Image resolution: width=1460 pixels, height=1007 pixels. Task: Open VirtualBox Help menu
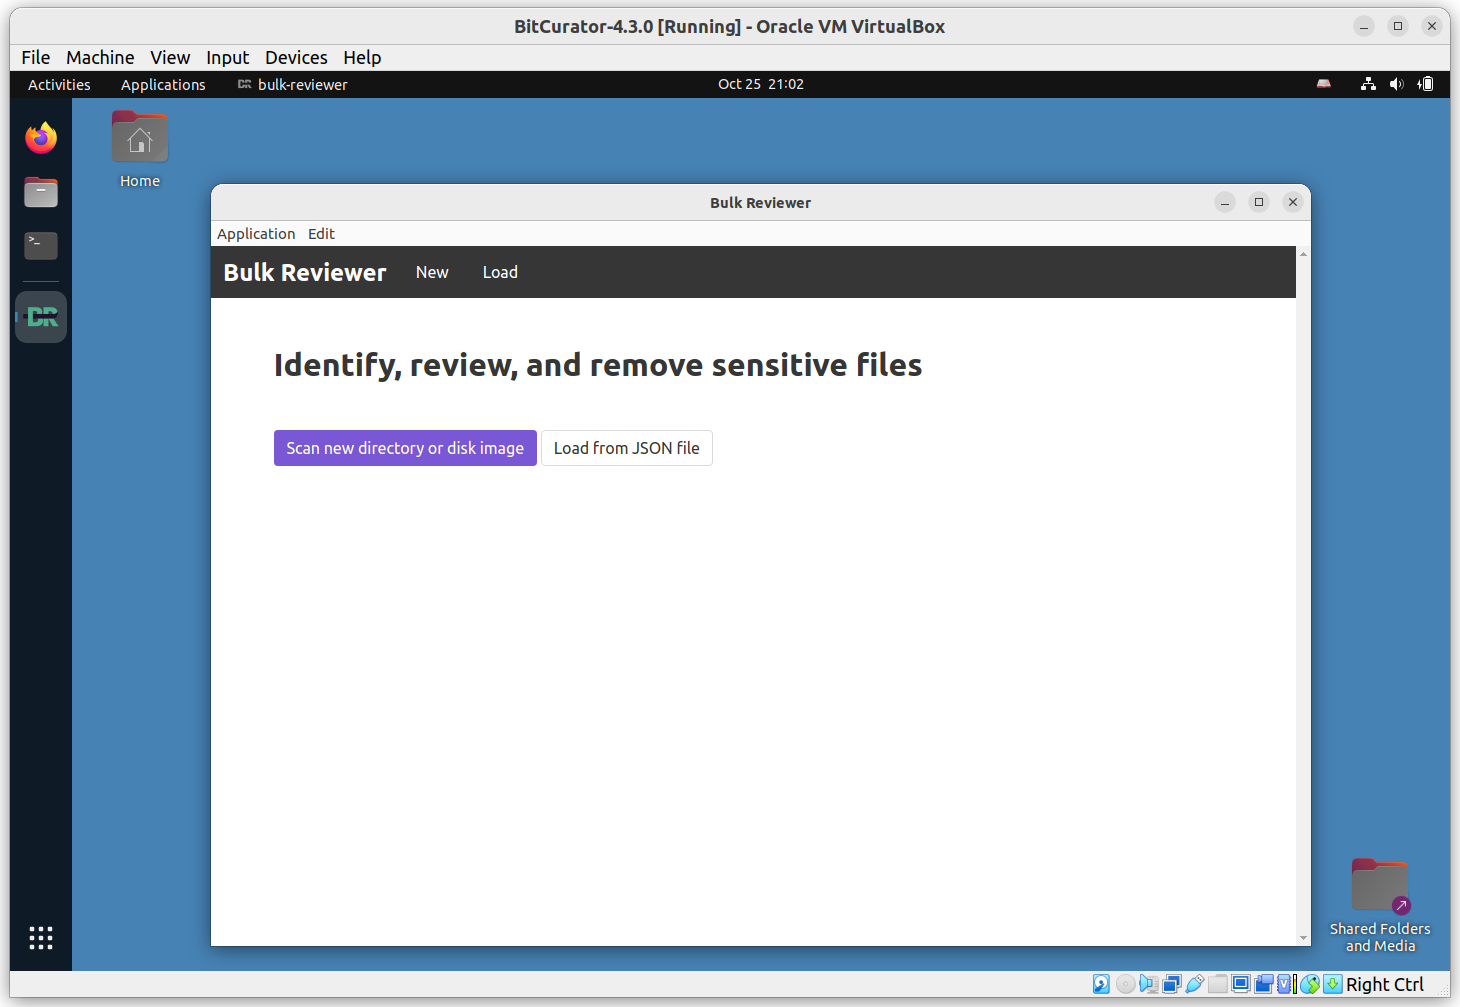pos(362,58)
